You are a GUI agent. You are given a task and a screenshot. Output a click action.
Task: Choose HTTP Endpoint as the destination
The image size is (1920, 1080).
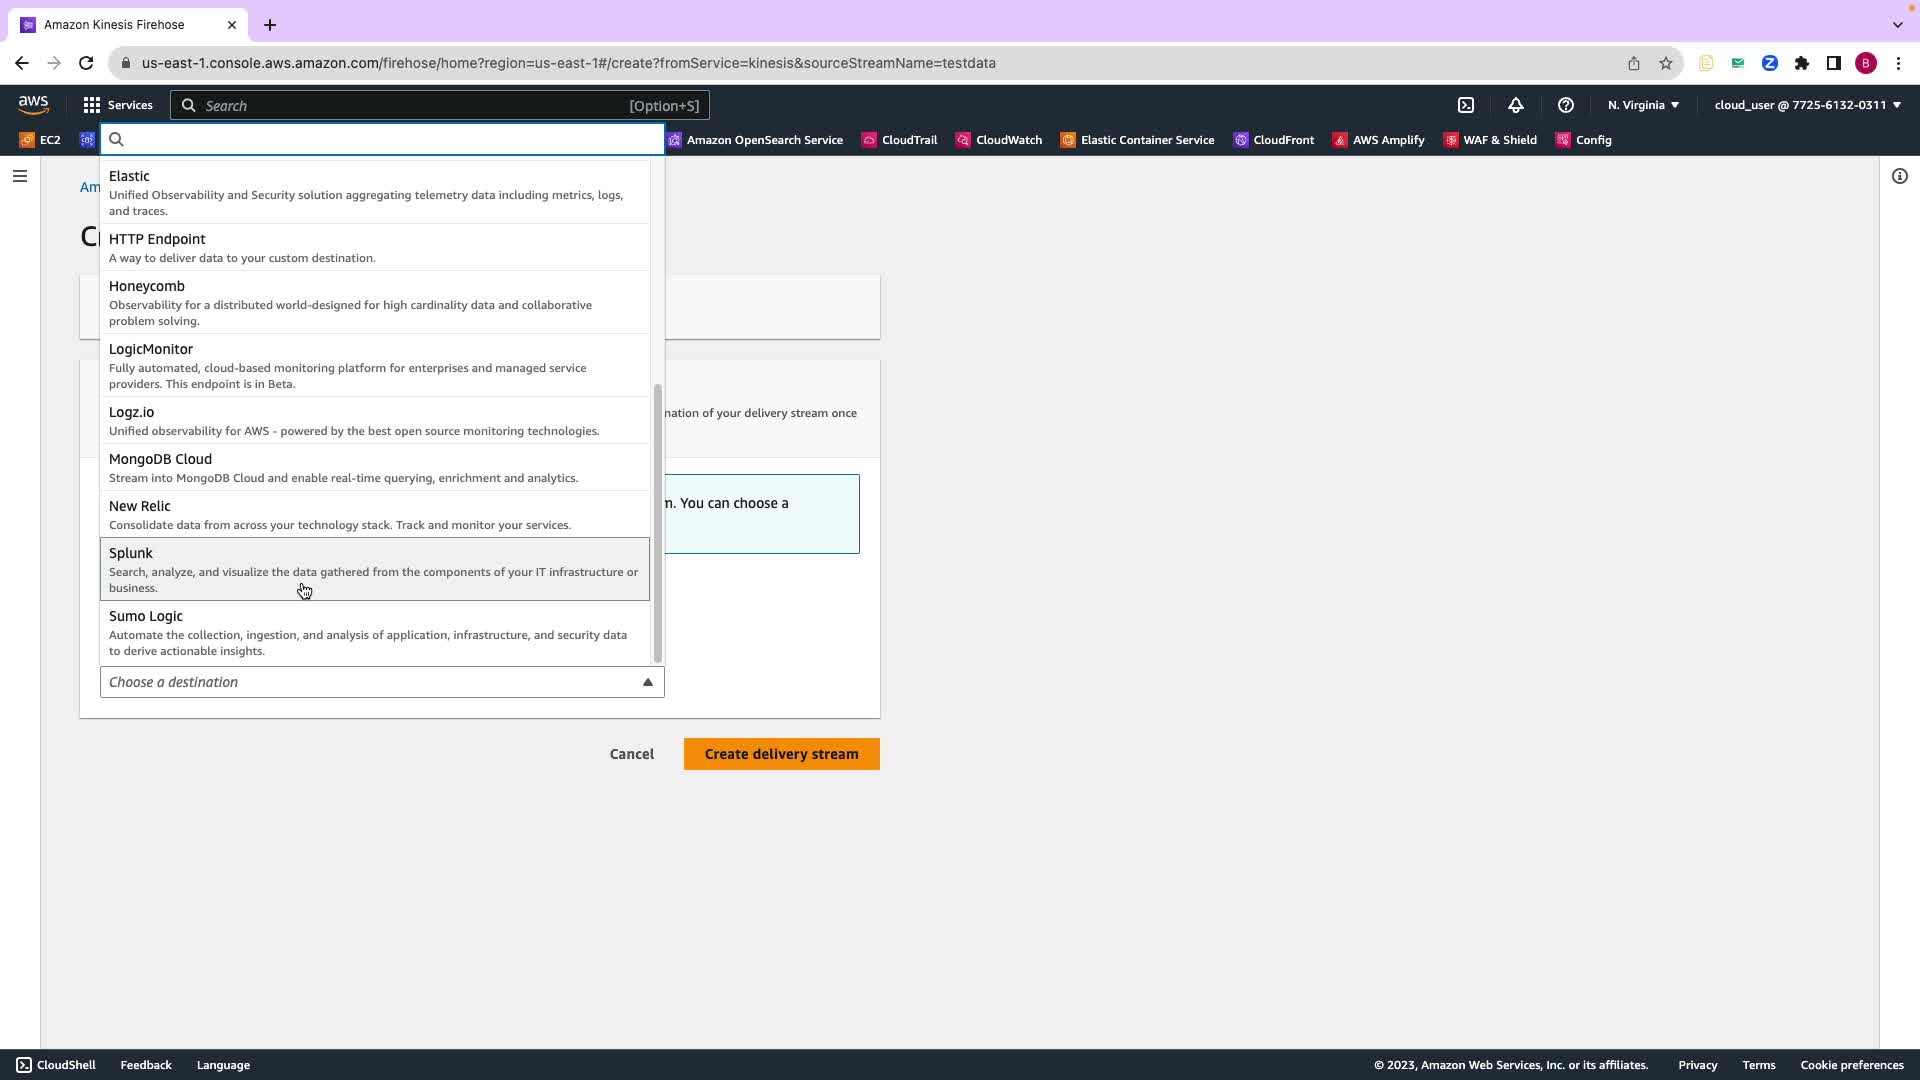click(x=374, y=247)
